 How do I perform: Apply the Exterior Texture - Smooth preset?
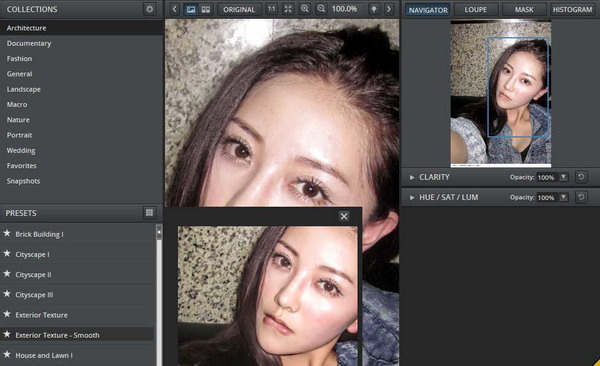pyautogui.click(x=77, y=335)
